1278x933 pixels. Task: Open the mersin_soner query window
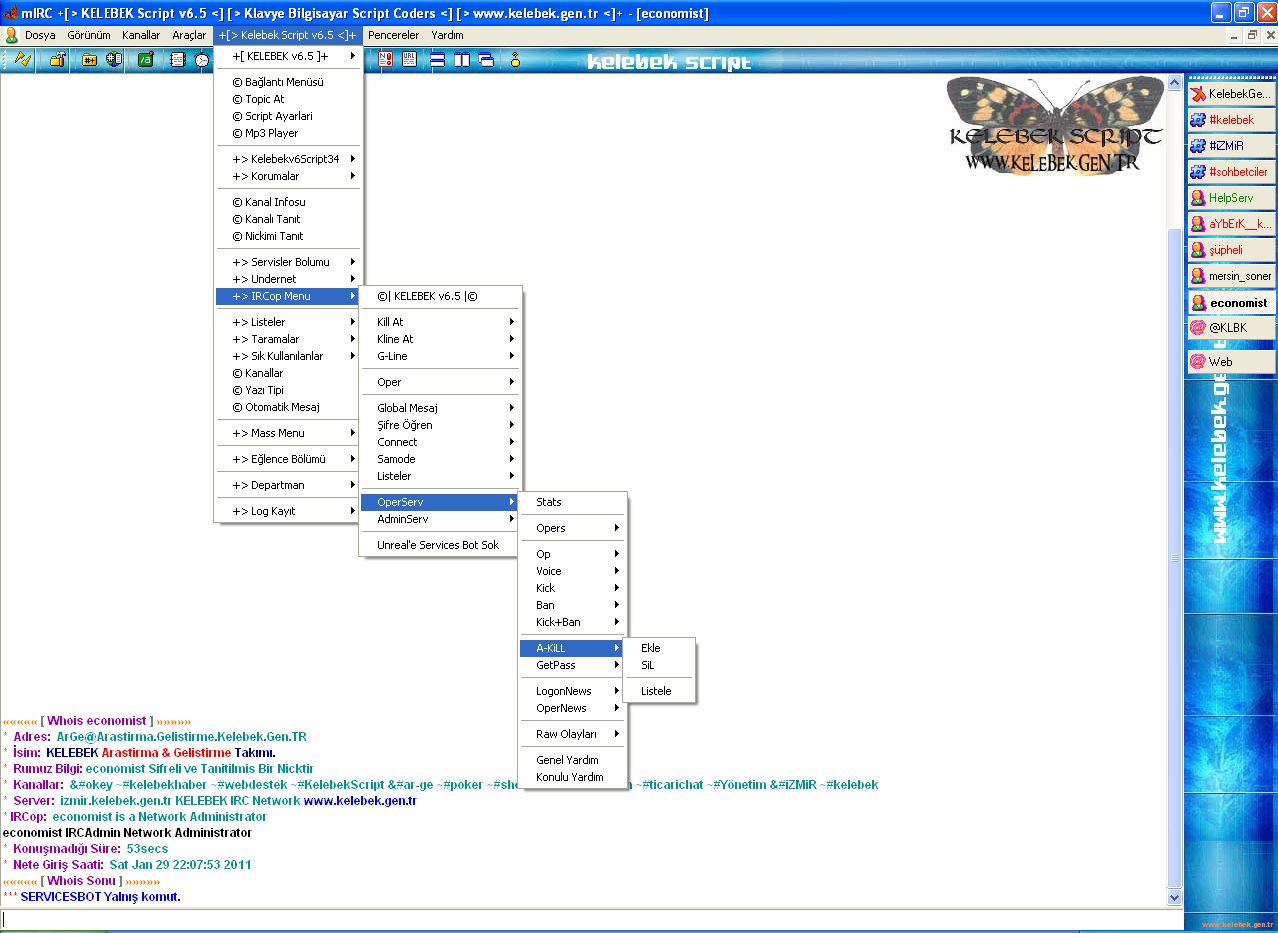1232,276
